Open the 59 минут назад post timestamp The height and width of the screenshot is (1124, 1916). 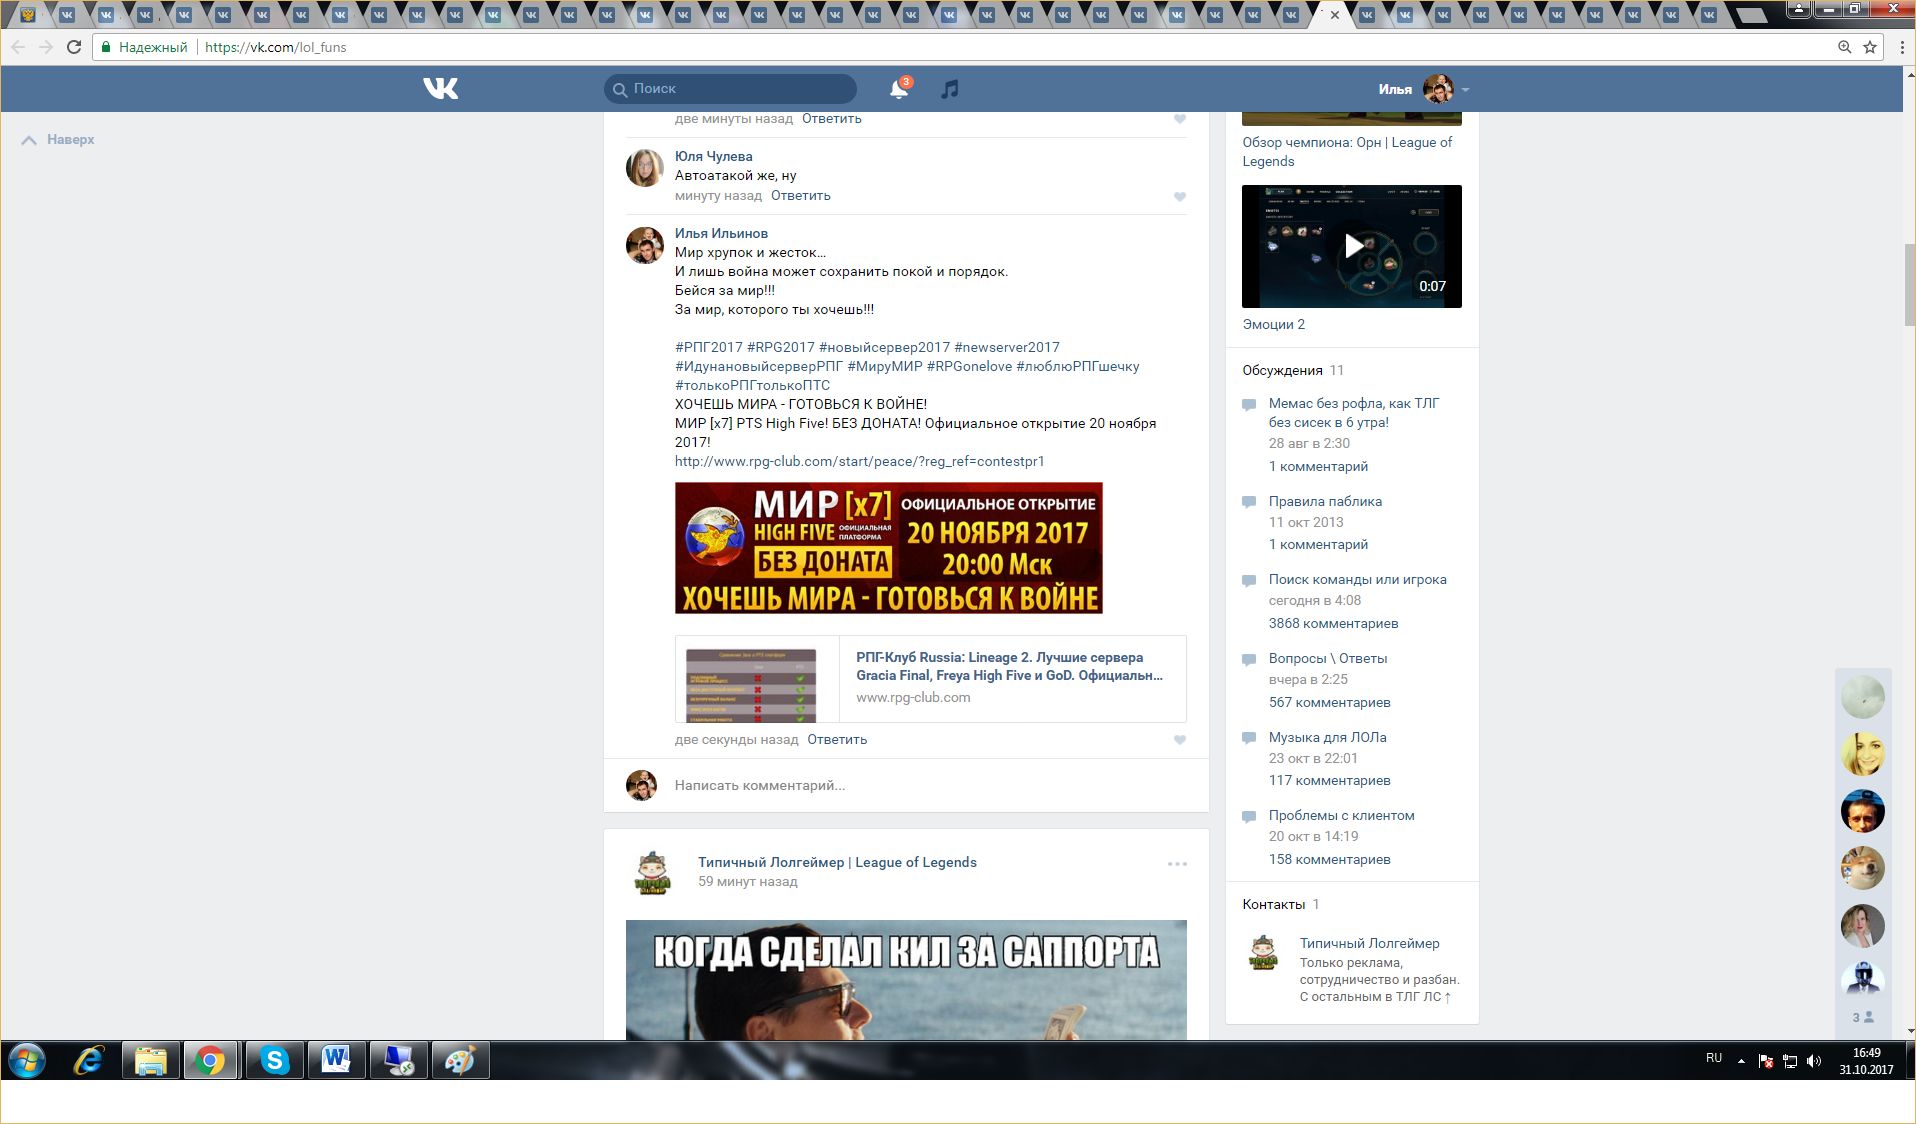(x=747, y=882)
